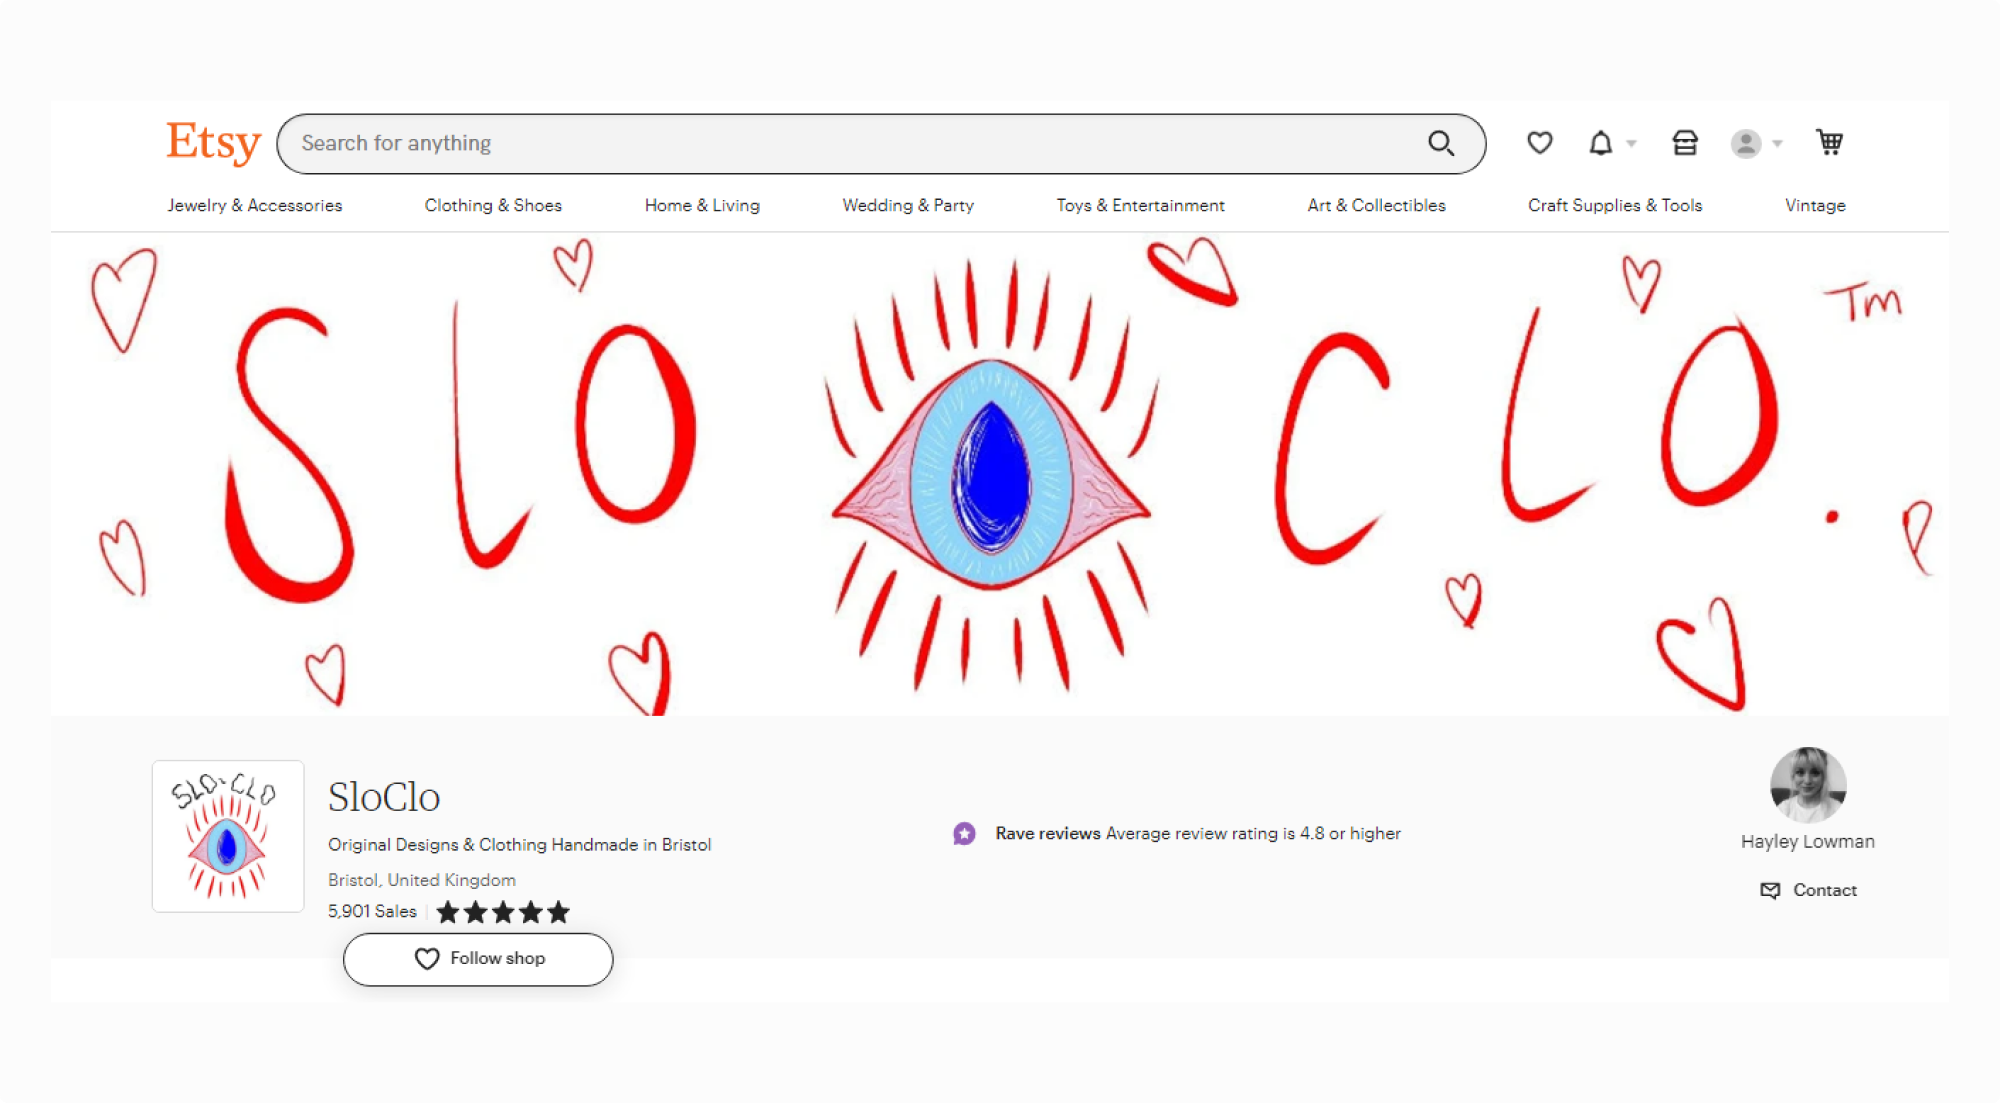Screen dimensions: 2000x1103
Task: Open favorites heart icon in header
Action: (x=1539, y=143)
